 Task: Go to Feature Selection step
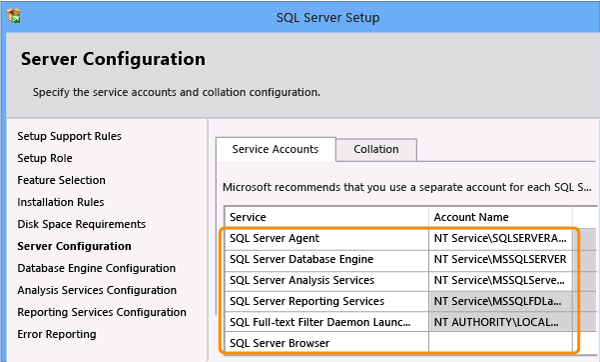tap(61, 180)
